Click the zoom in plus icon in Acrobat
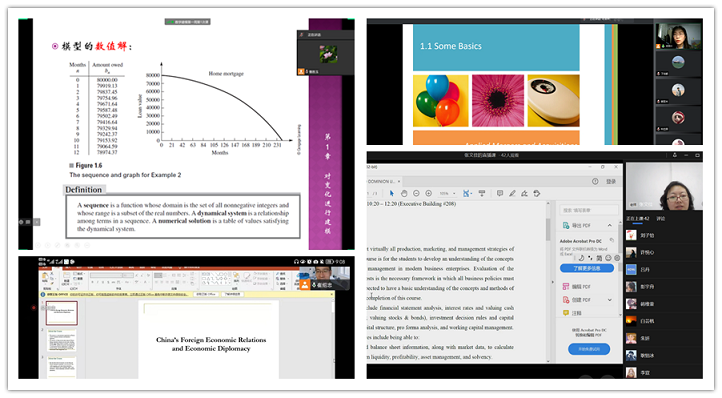 (429, 193)
